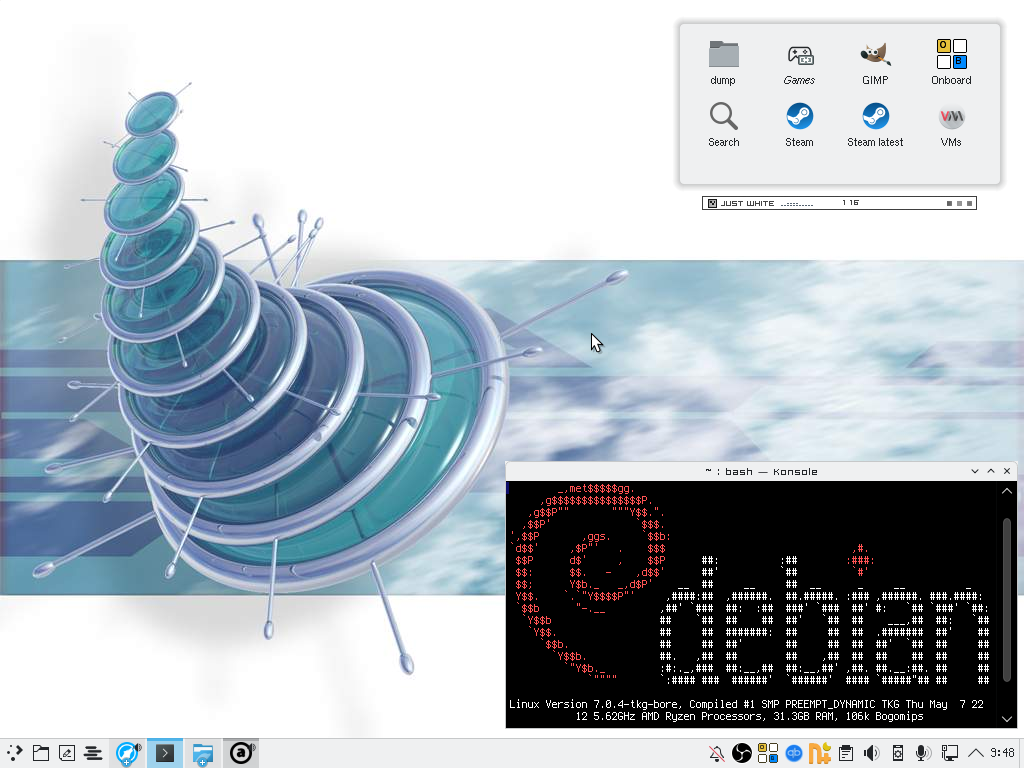The width and height of the screenshot is (1024, 768).
Task: Launch the Steam shortcut
Action: pos(799,125)
